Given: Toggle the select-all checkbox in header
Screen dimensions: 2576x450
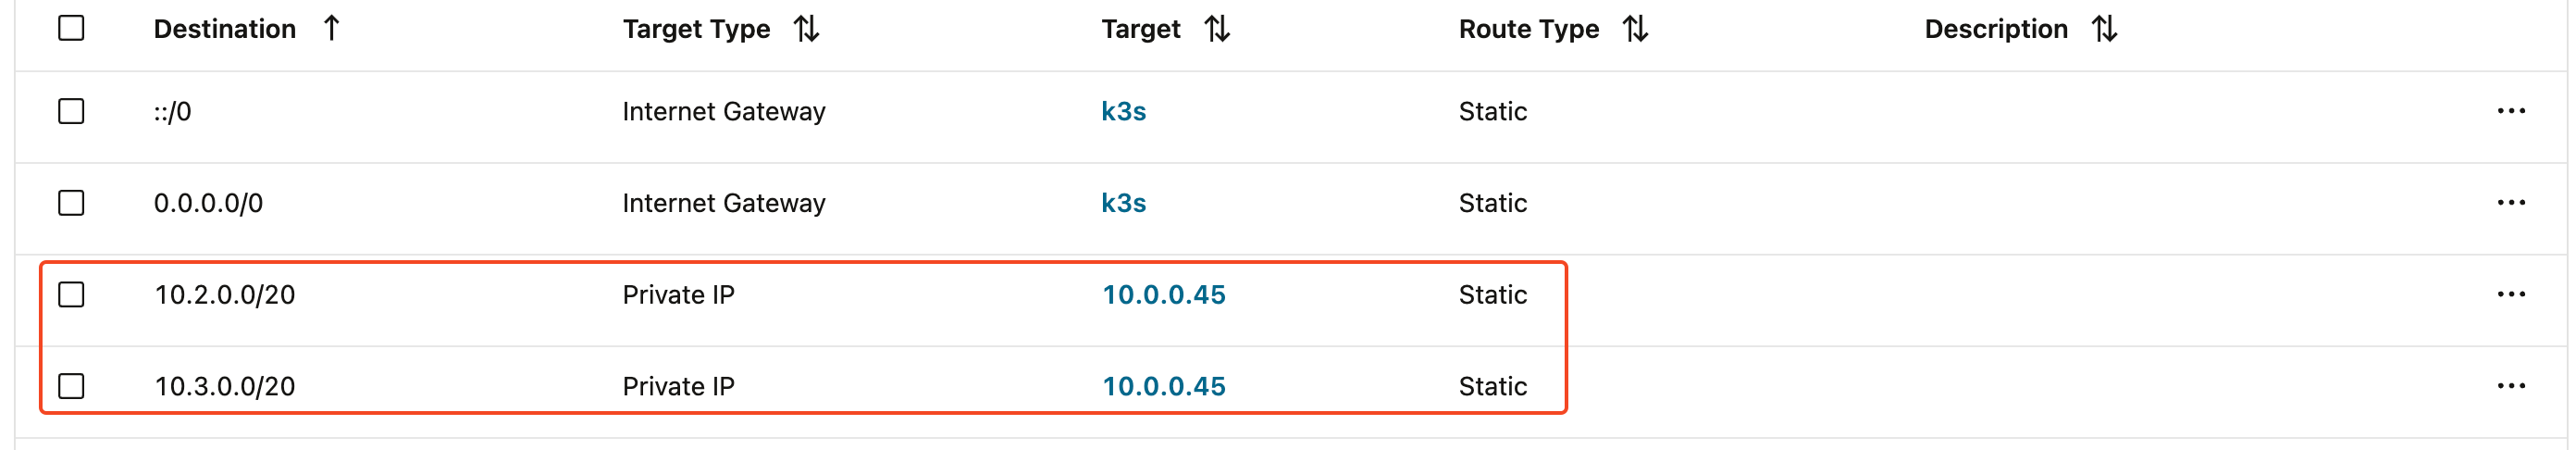Looking at the screenshot, I should click(71, 28).
